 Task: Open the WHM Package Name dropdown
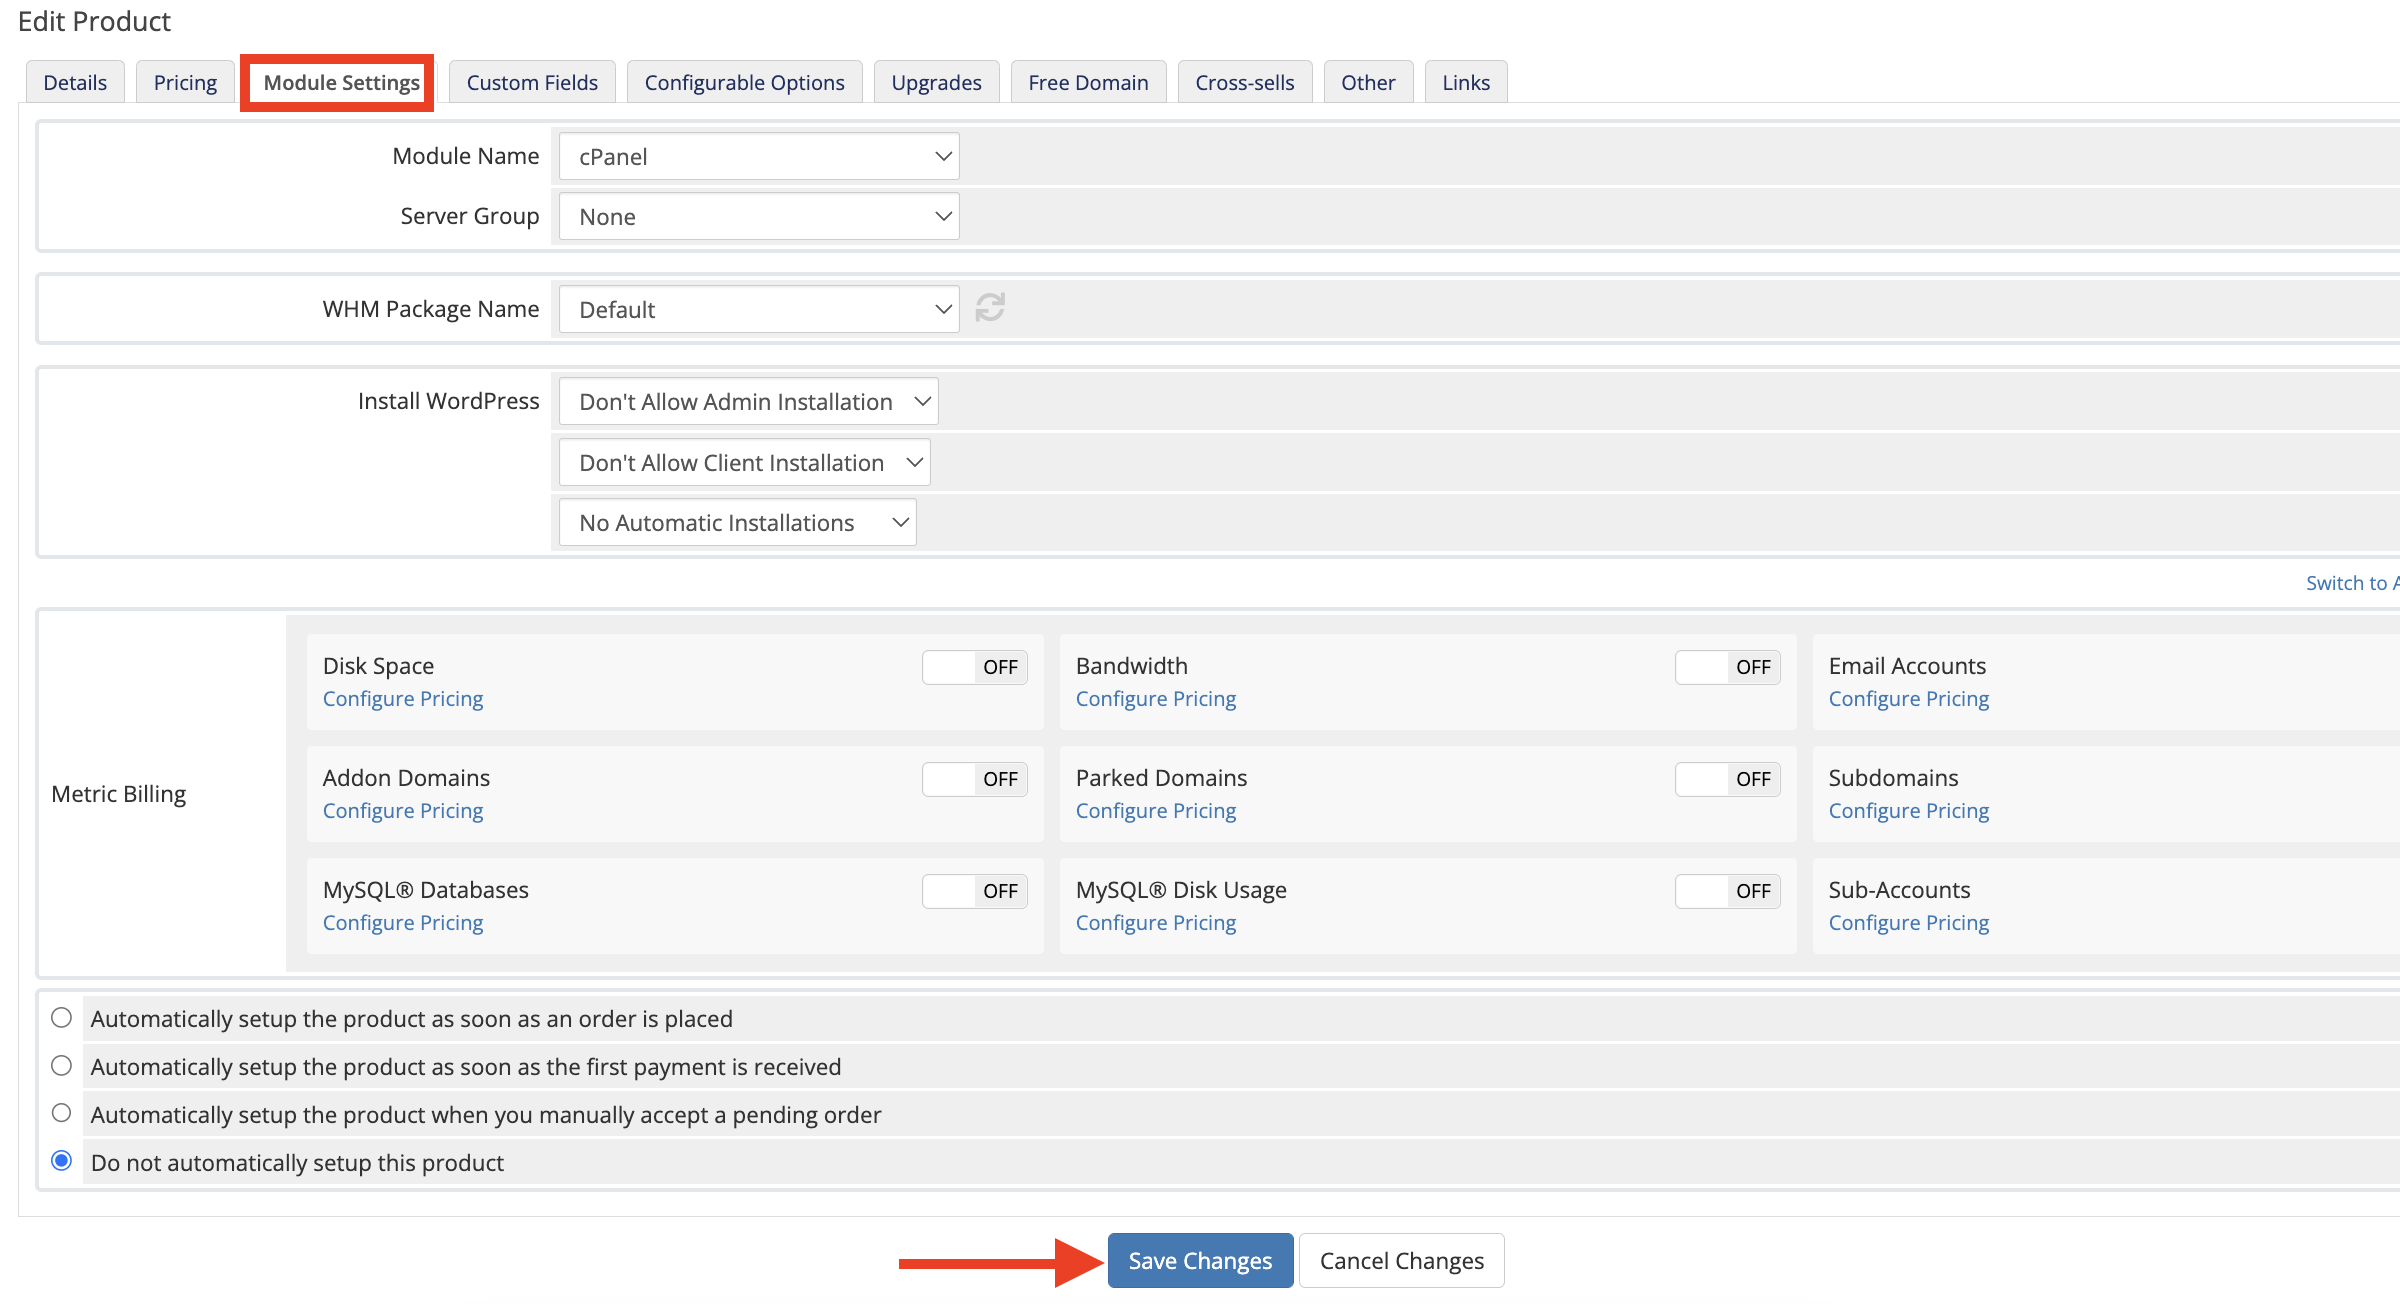click(x=759, y=309)
